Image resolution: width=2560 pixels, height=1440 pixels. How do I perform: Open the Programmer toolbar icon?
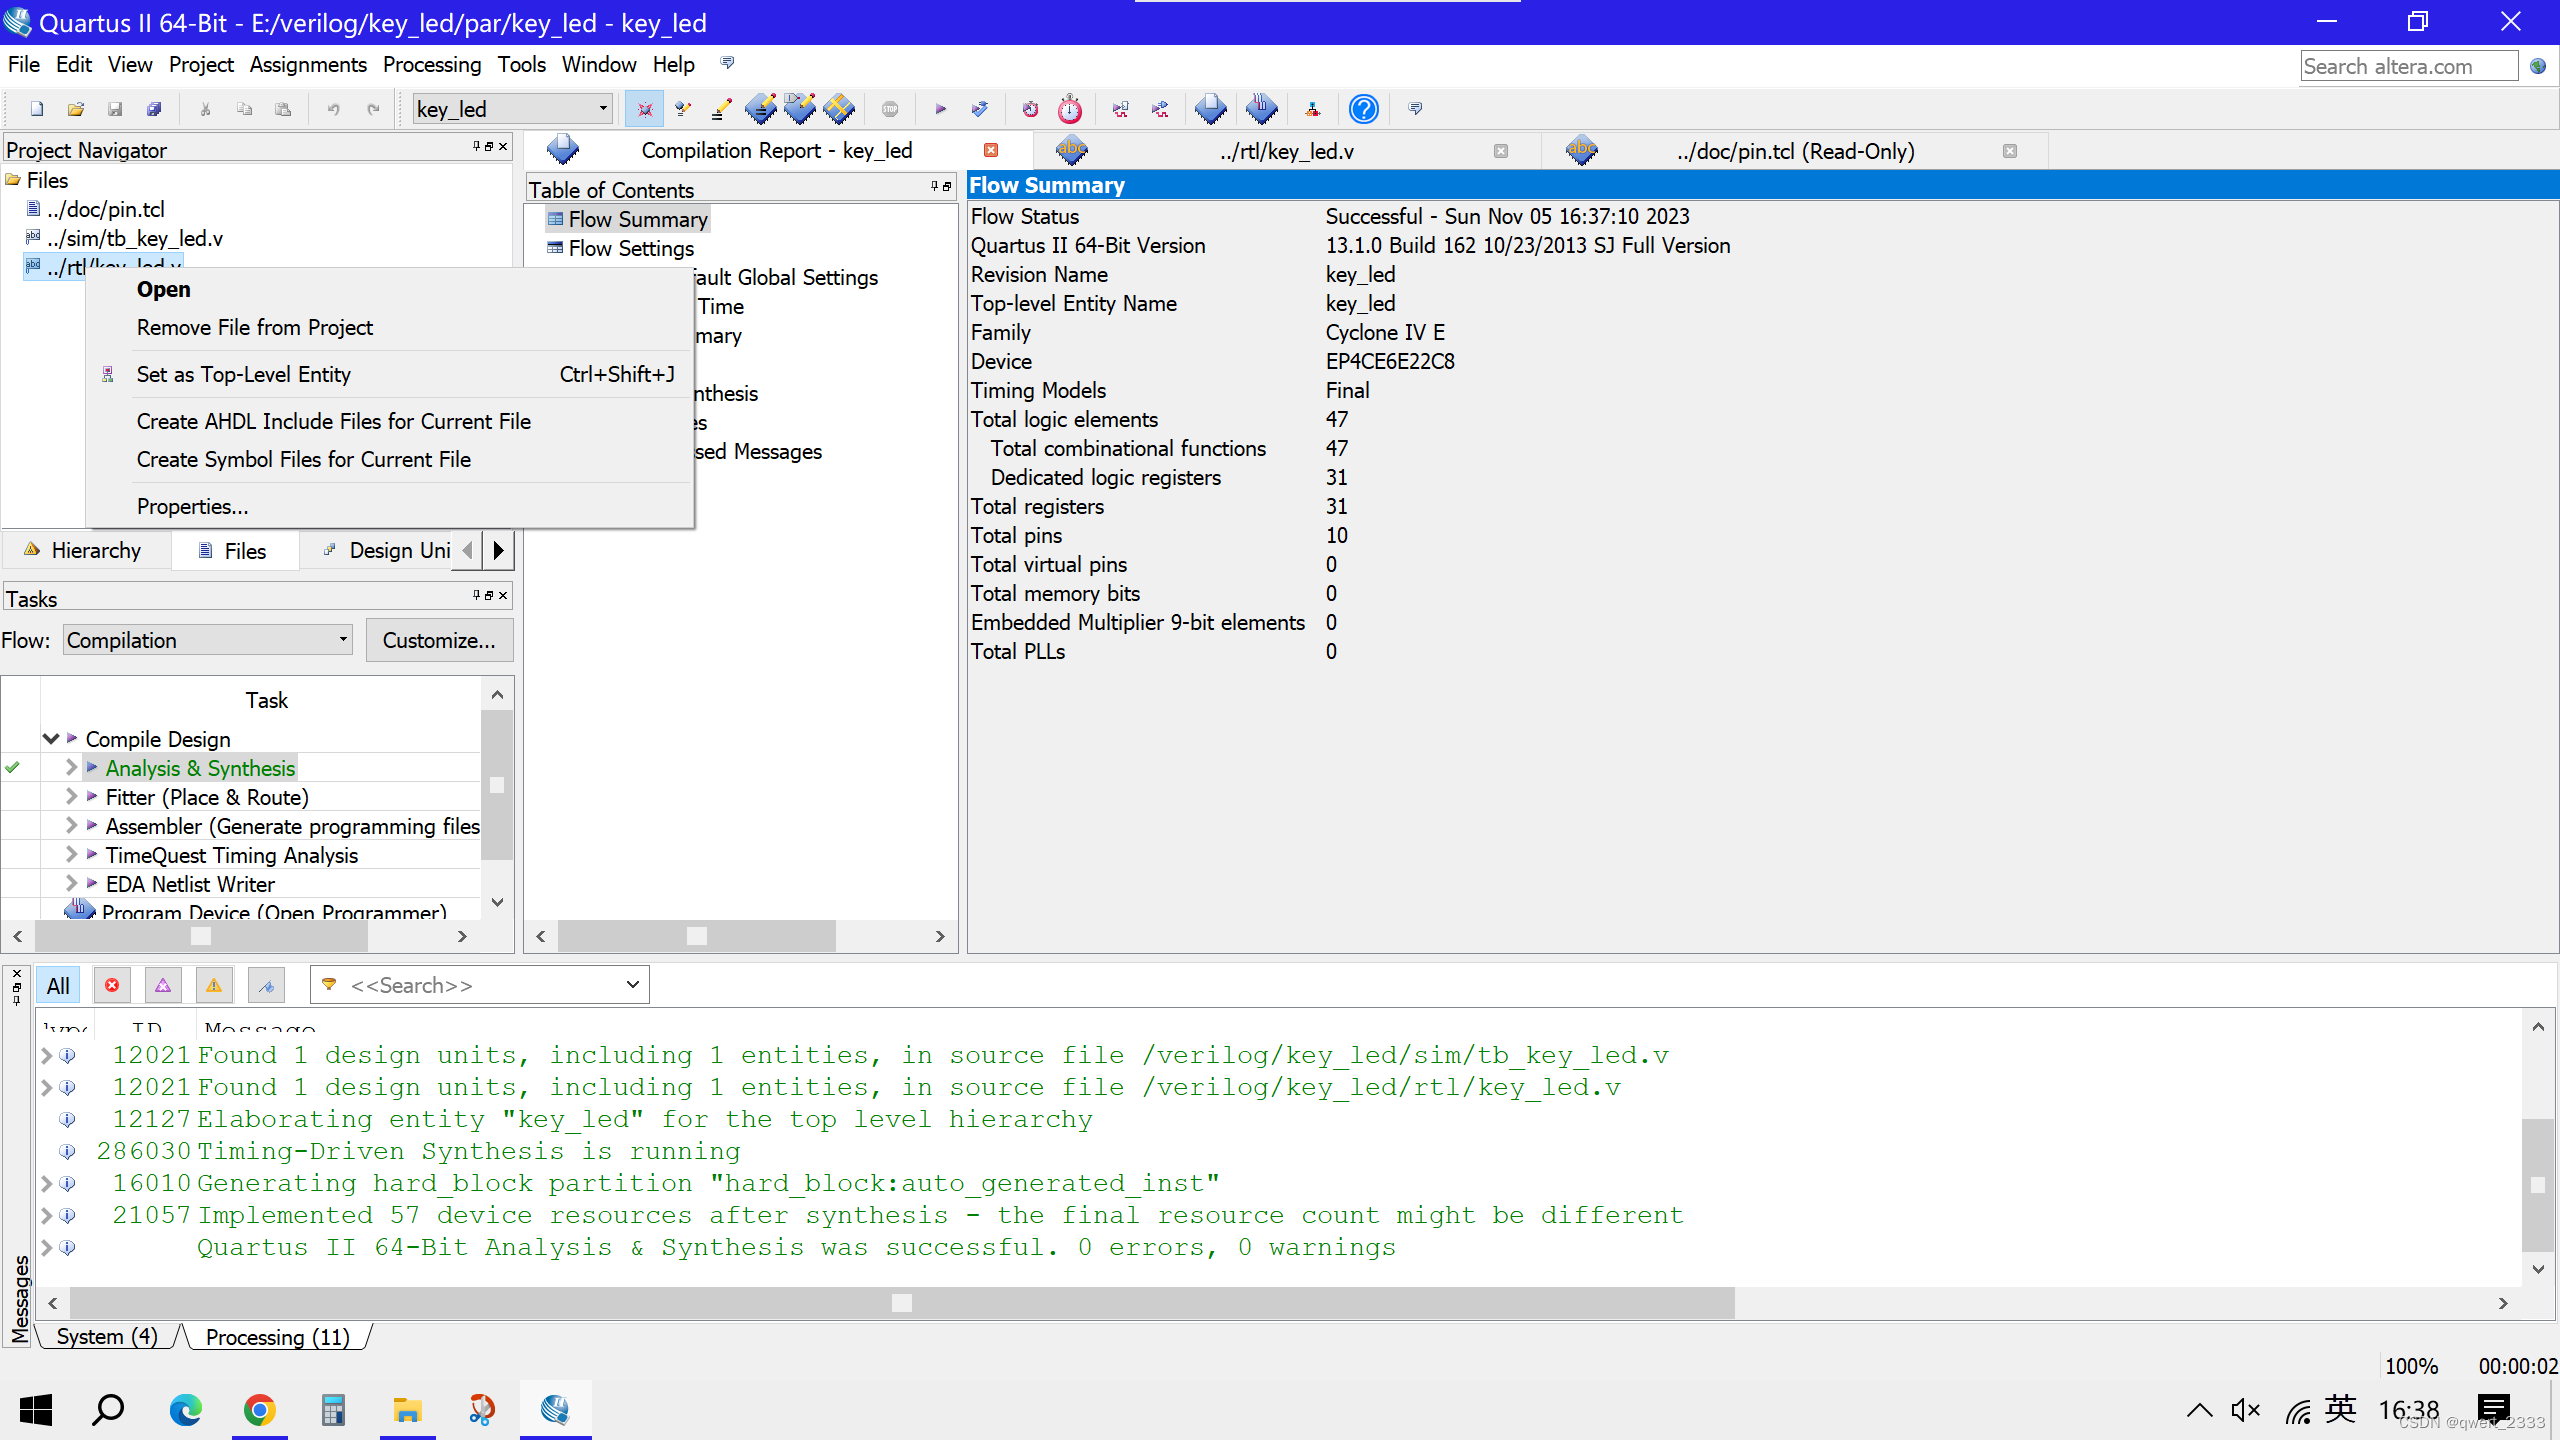tap(1262, 109)
